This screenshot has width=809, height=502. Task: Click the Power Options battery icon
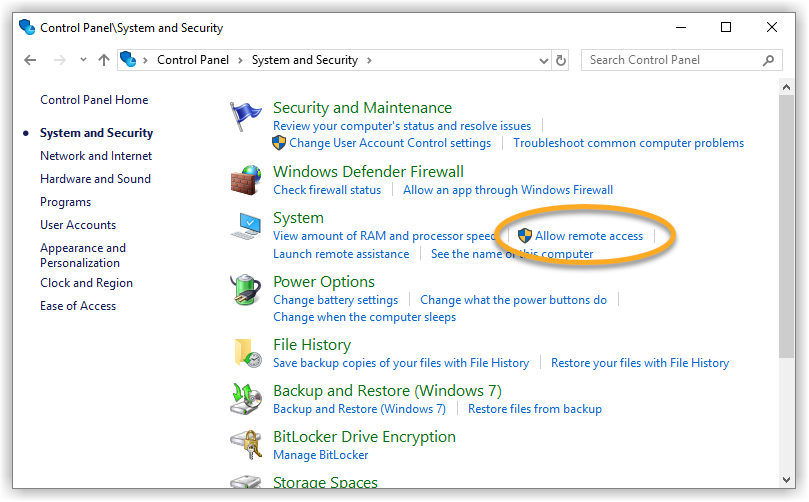245,291
